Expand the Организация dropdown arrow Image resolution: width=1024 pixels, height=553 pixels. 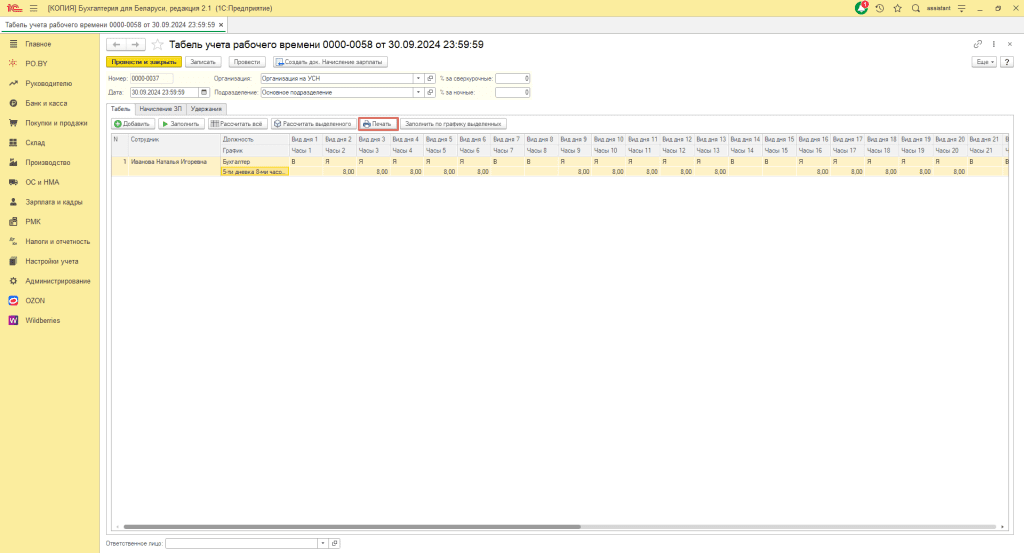(418, 78)
